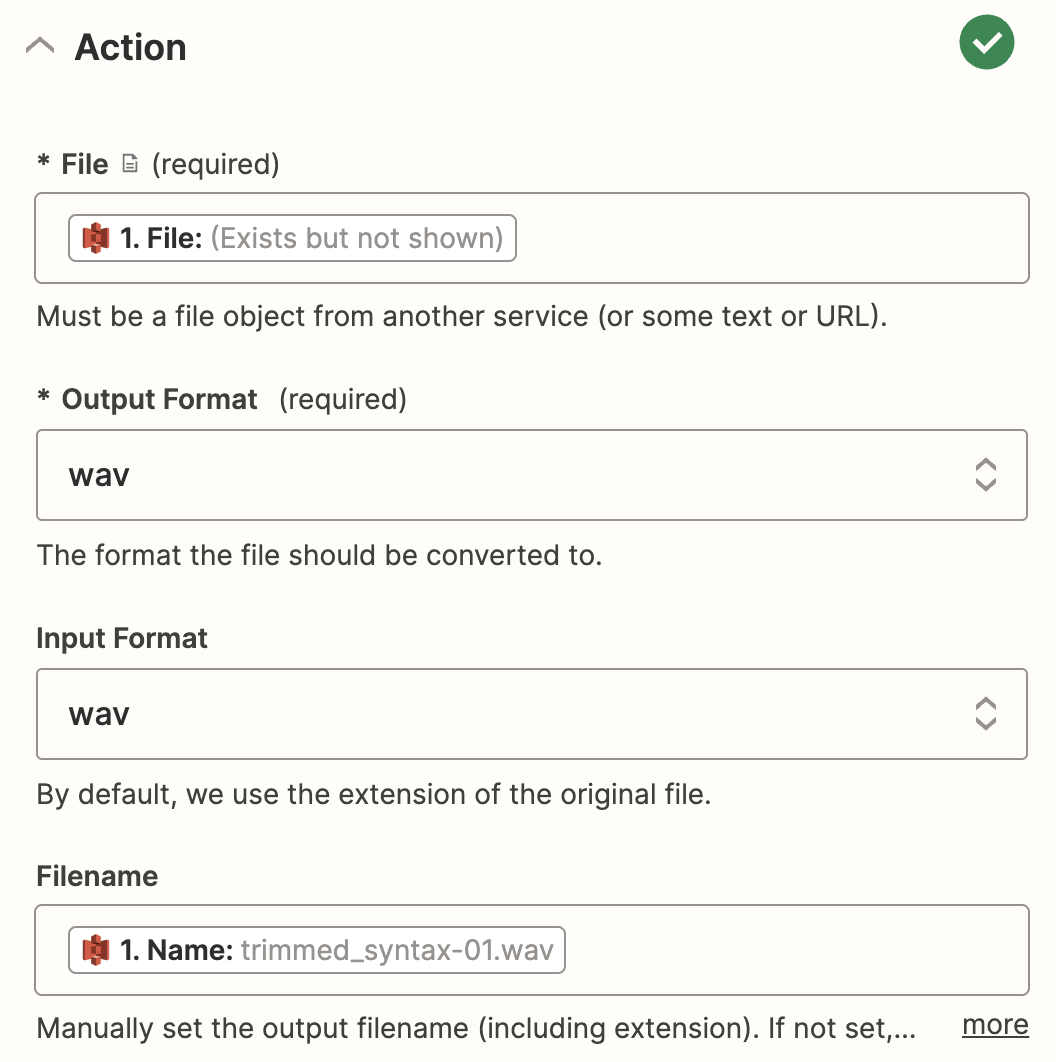Click the Output Format (required) label
1056x1062 pixels.
pyautogui.click(x=221, y=399)
